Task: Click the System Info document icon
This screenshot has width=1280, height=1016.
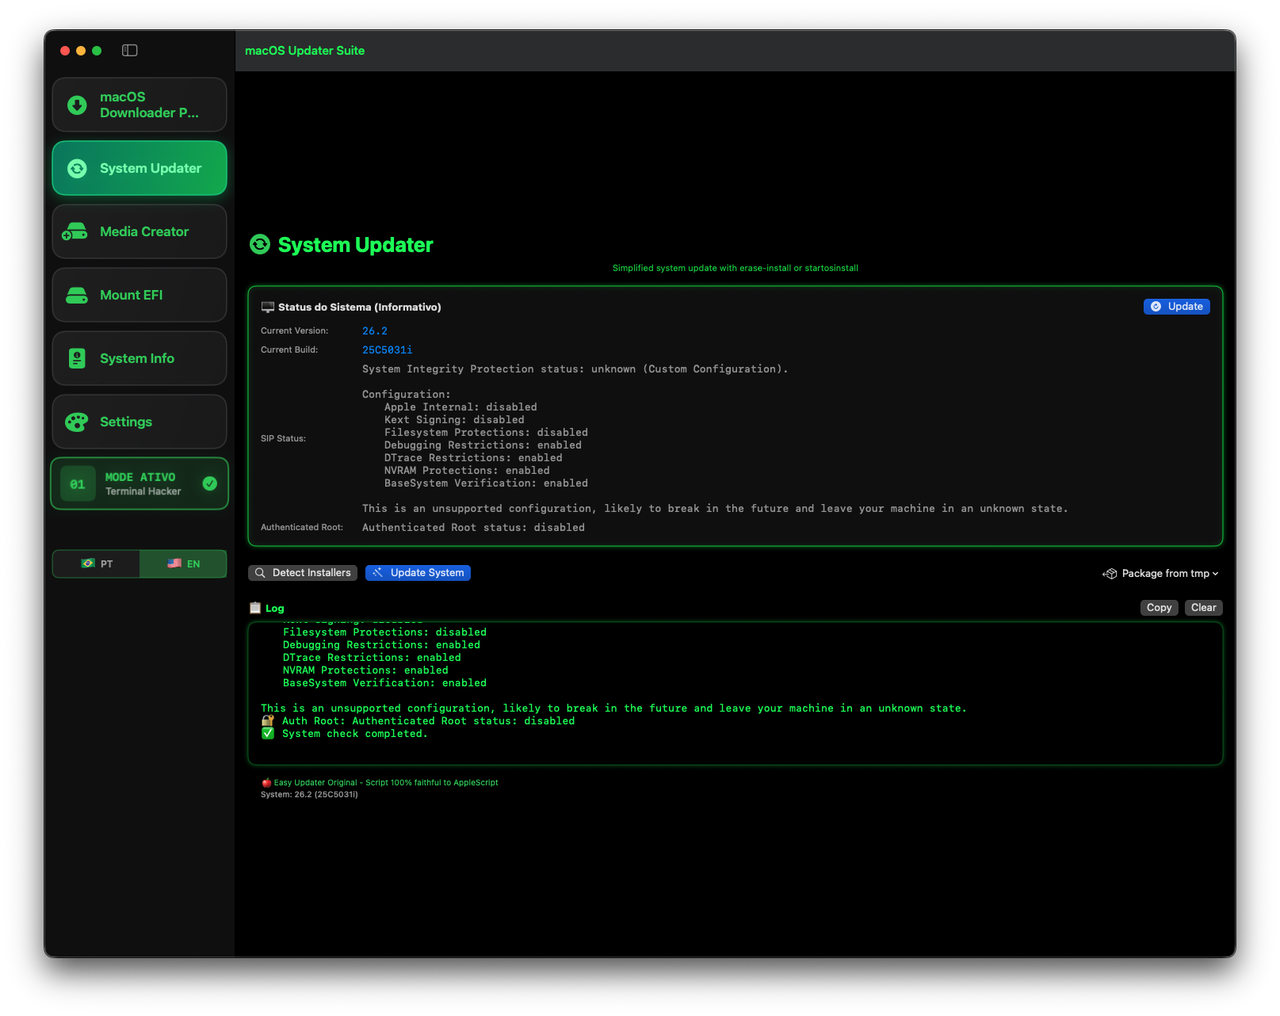Action: (77, 358)
